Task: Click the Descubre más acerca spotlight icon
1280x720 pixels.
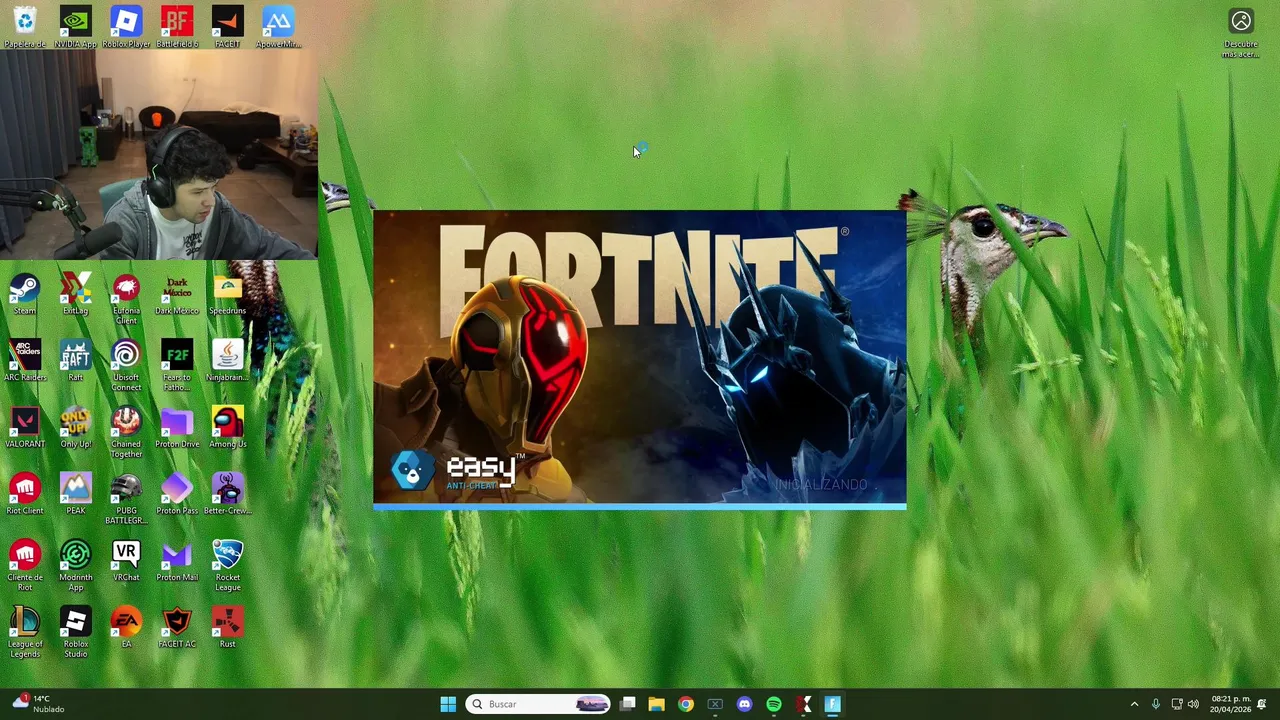Action: pyautogui.click(x=1241, y=33)
